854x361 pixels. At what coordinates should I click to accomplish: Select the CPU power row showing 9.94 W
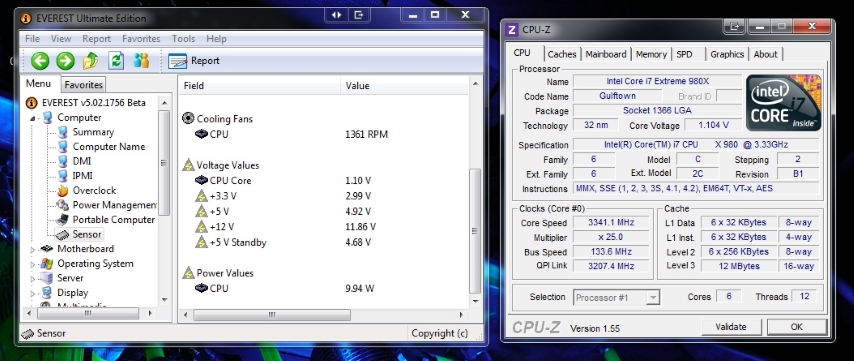coord(284,288)
